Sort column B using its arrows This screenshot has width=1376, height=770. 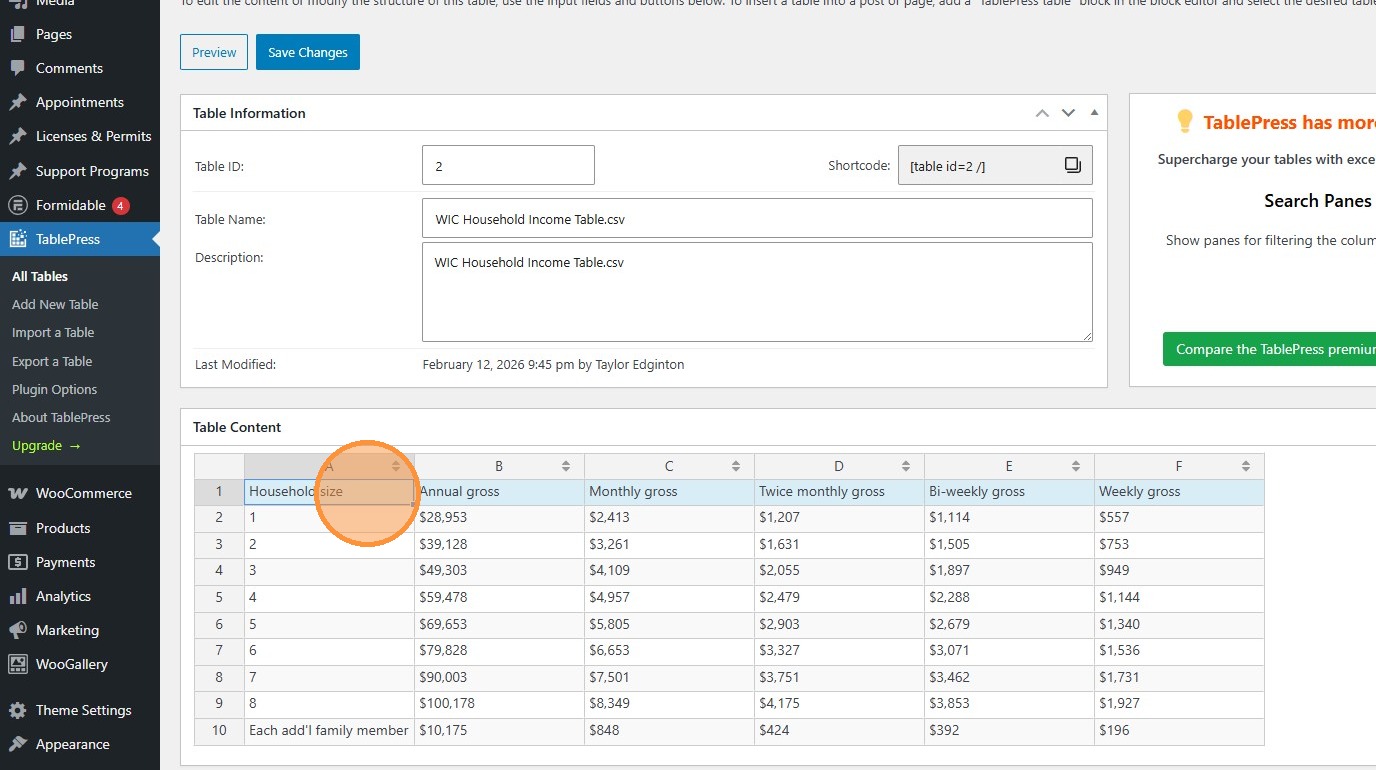coord(566,466)
